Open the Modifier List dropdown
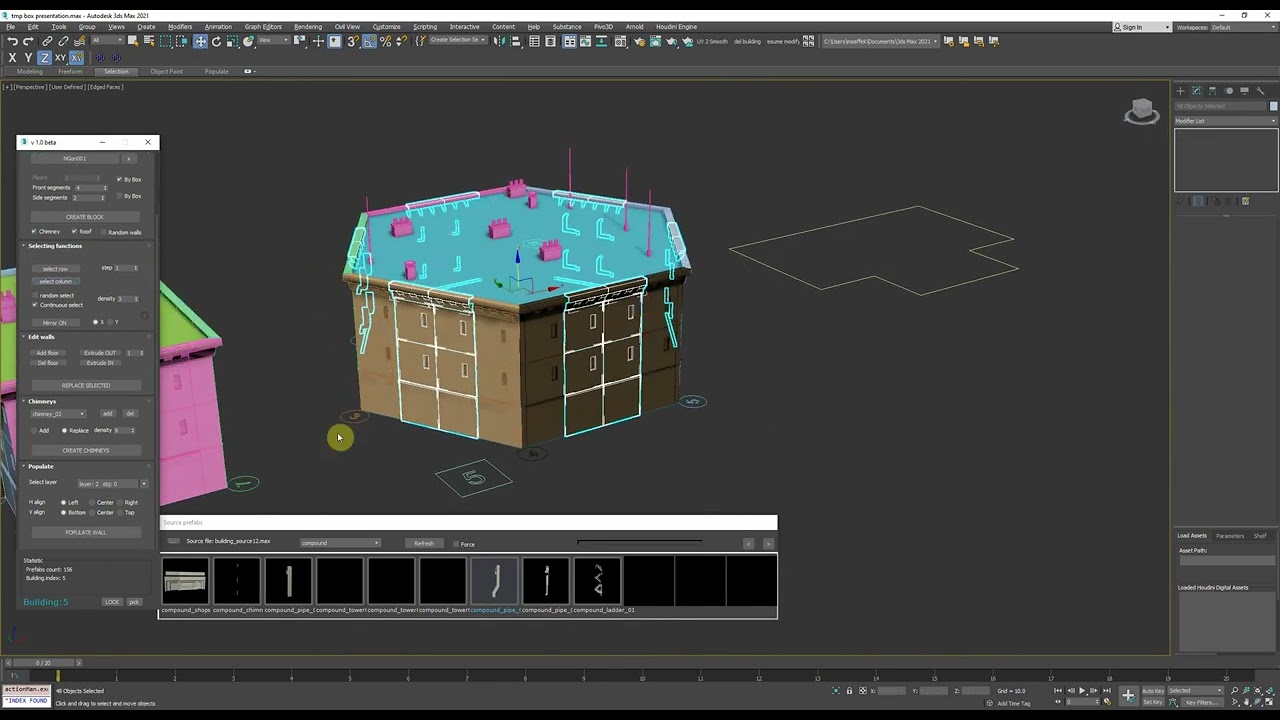Viewport: 1280px width, 720px height. point(1226,121)
